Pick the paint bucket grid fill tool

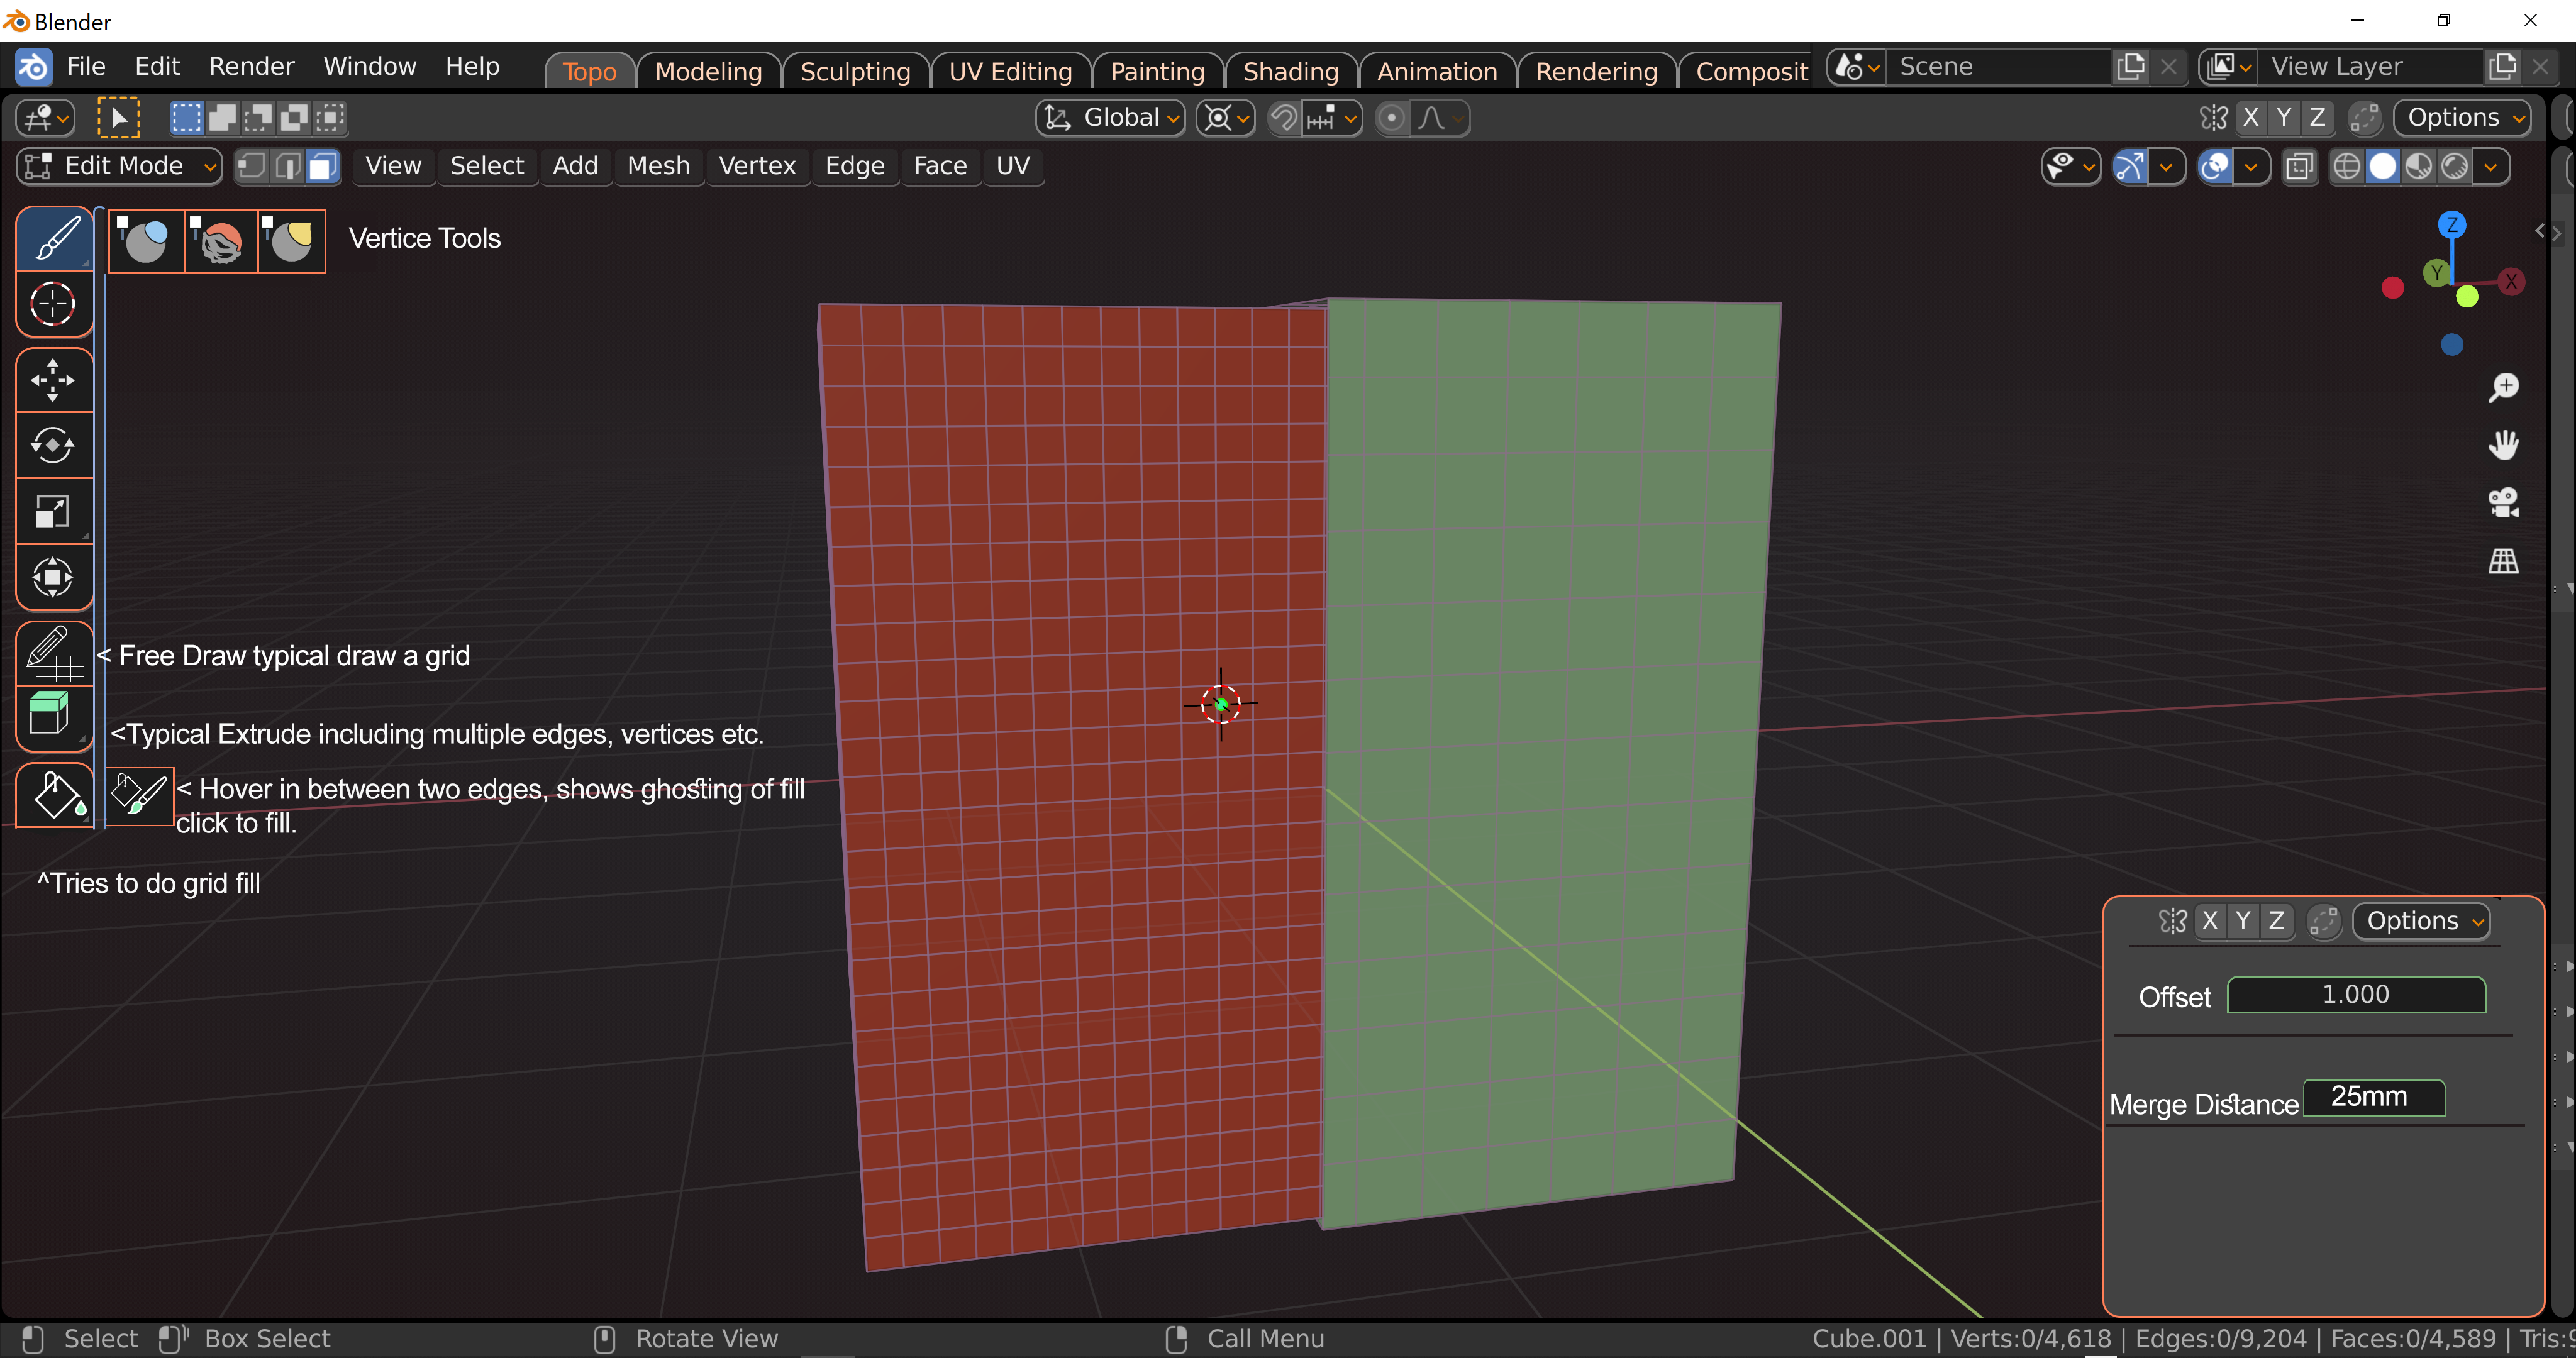point(55,795)
